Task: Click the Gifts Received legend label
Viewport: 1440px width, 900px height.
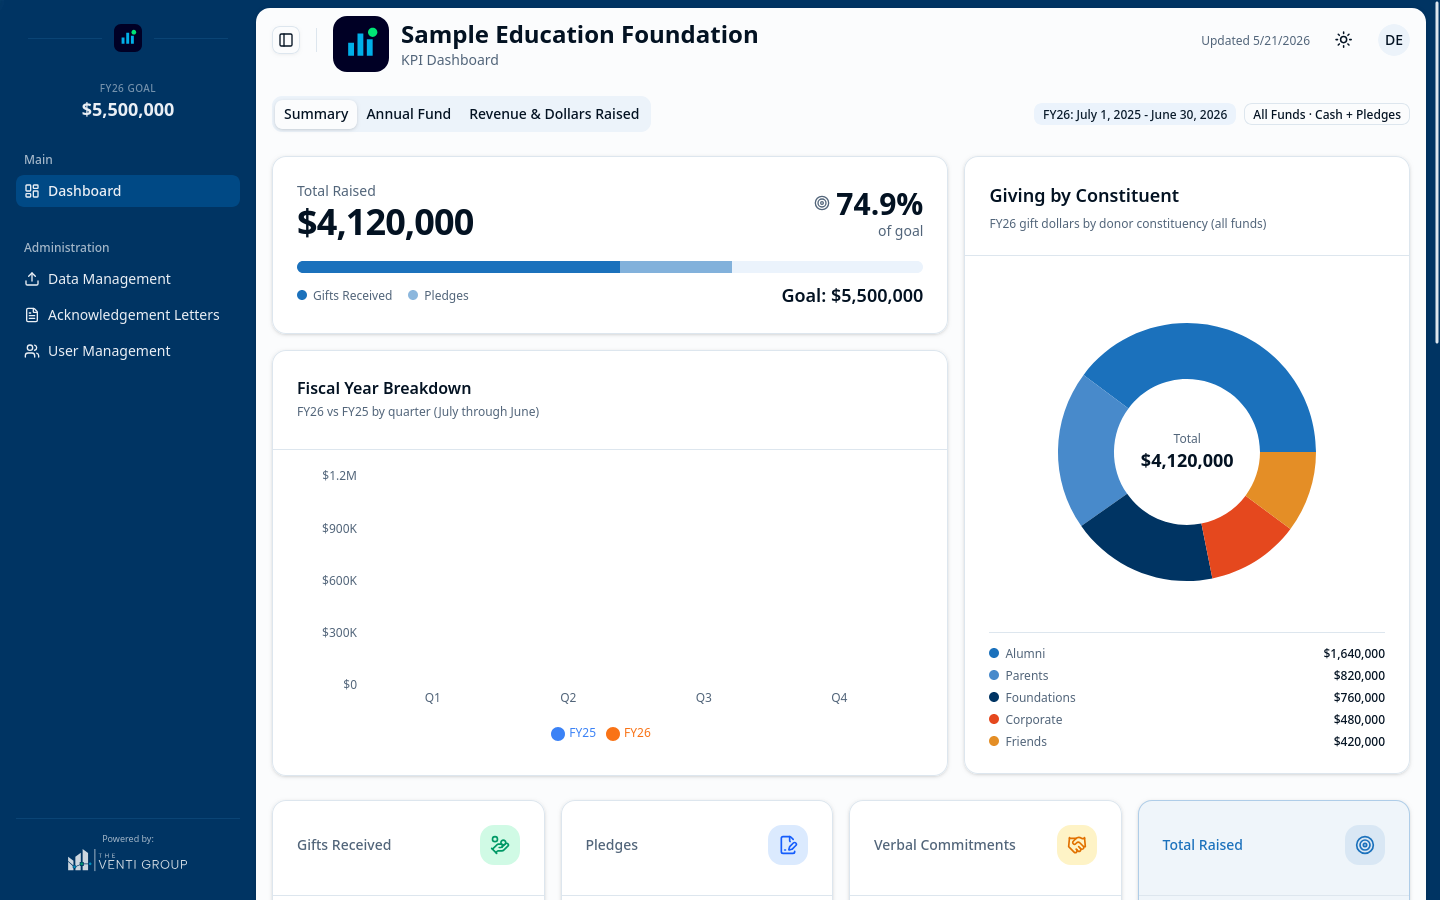Action: click(x=352, y=296)
